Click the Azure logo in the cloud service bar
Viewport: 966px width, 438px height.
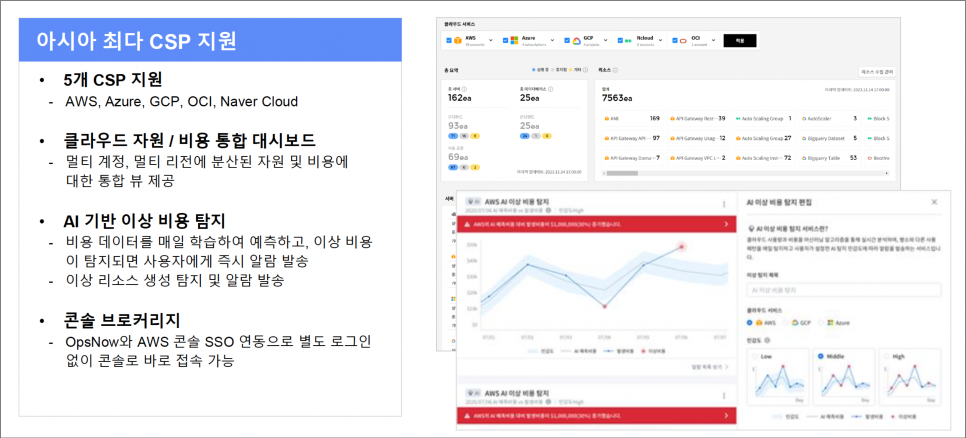pyautogui.click(x=514, y=41)
